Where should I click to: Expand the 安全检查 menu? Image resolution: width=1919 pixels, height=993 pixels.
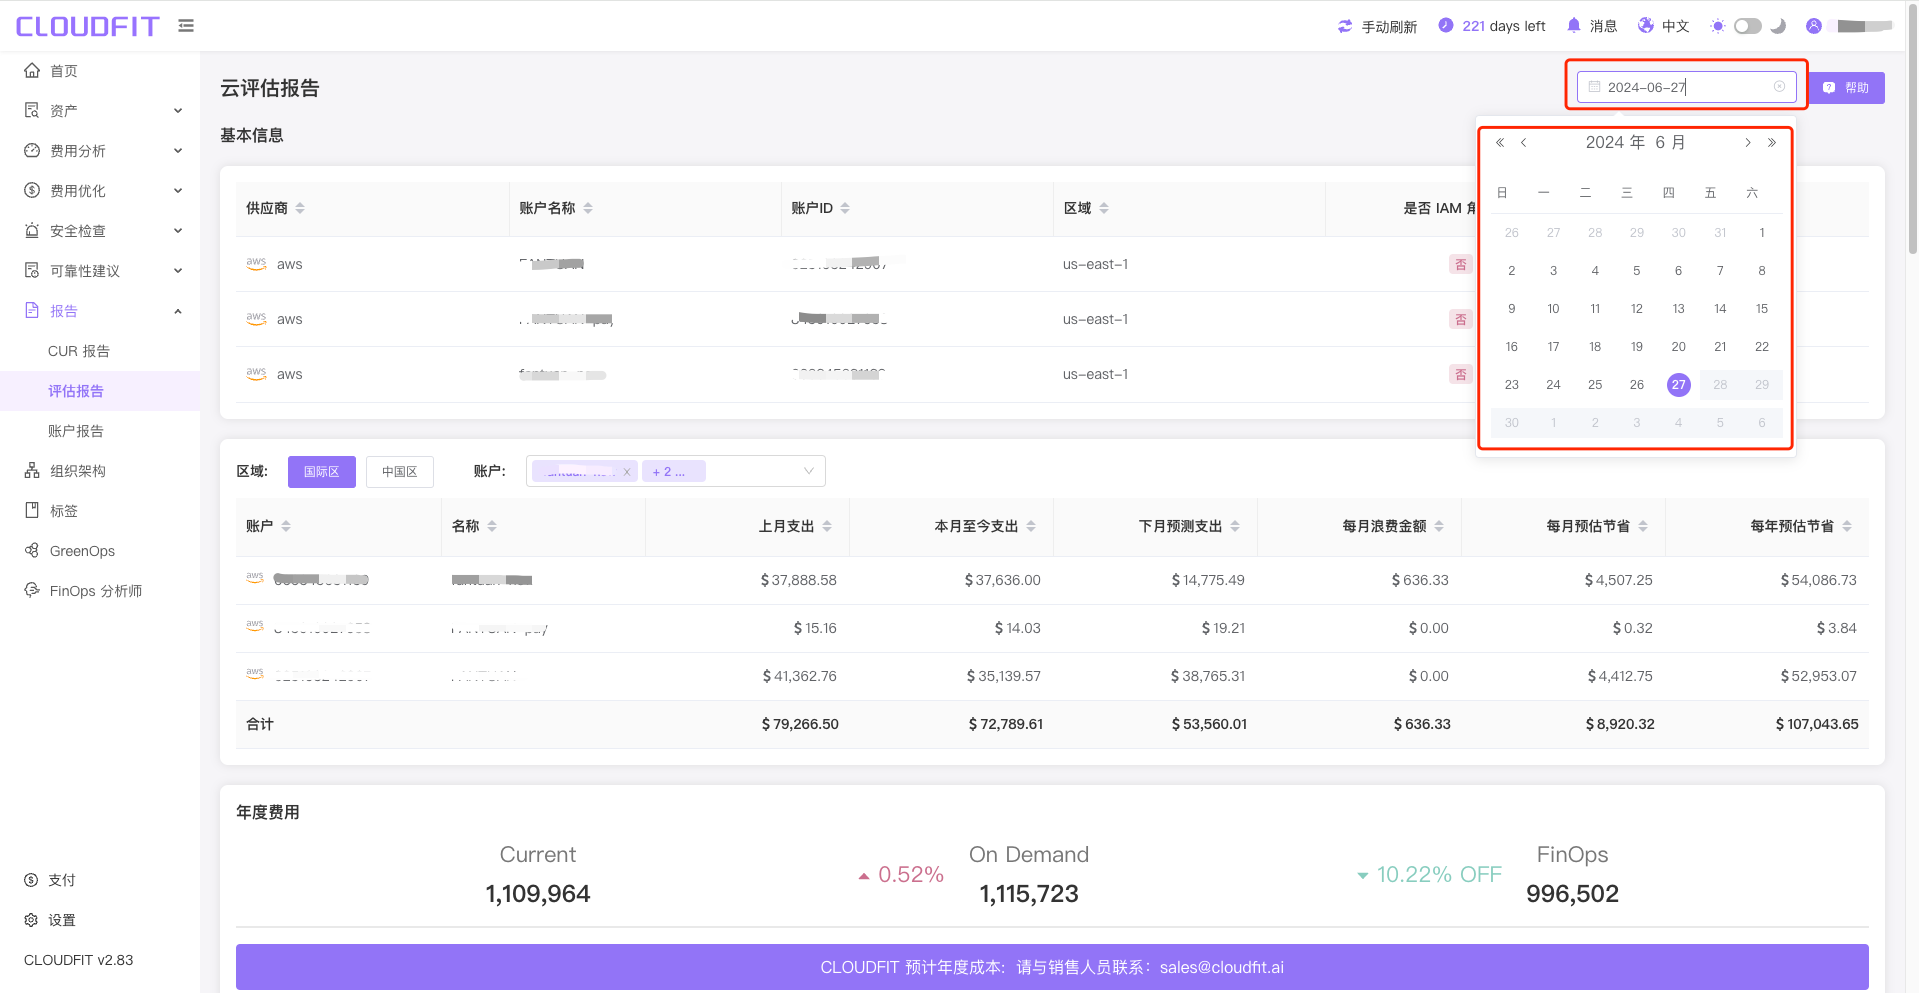(x=100, y=231)
